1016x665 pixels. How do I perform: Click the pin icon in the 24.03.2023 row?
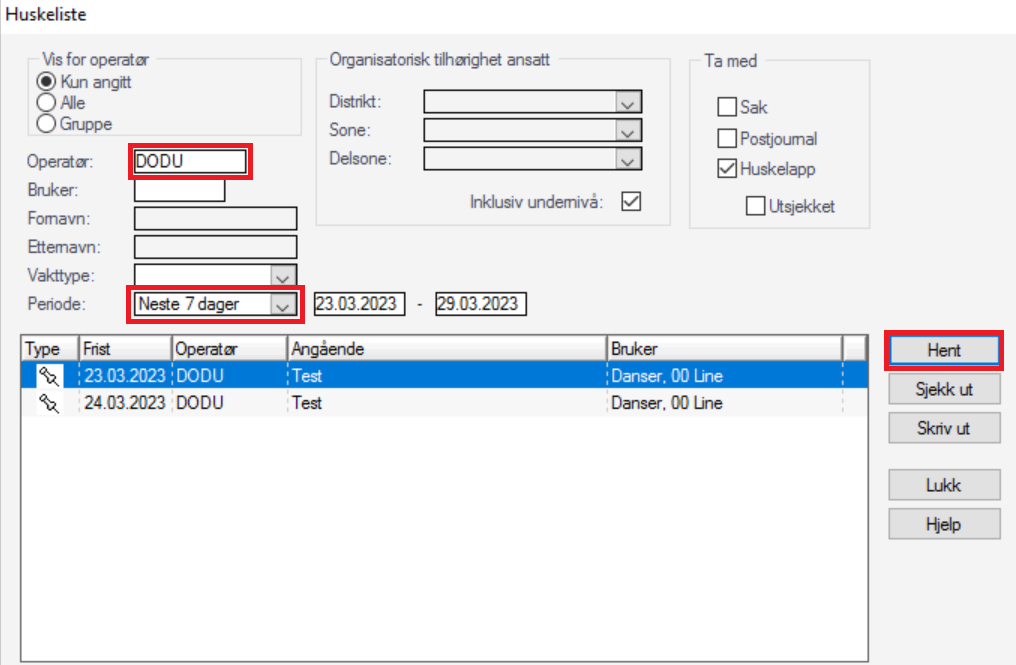(x=48, y=403)
